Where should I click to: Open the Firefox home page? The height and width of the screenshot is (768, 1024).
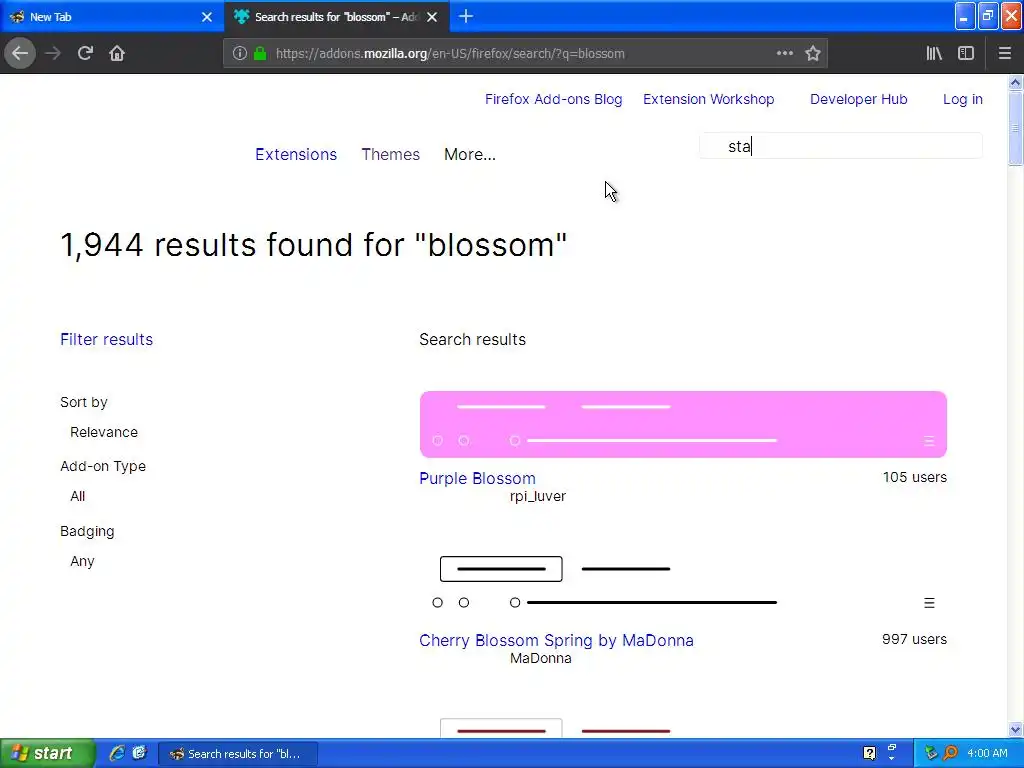[117, 54]
